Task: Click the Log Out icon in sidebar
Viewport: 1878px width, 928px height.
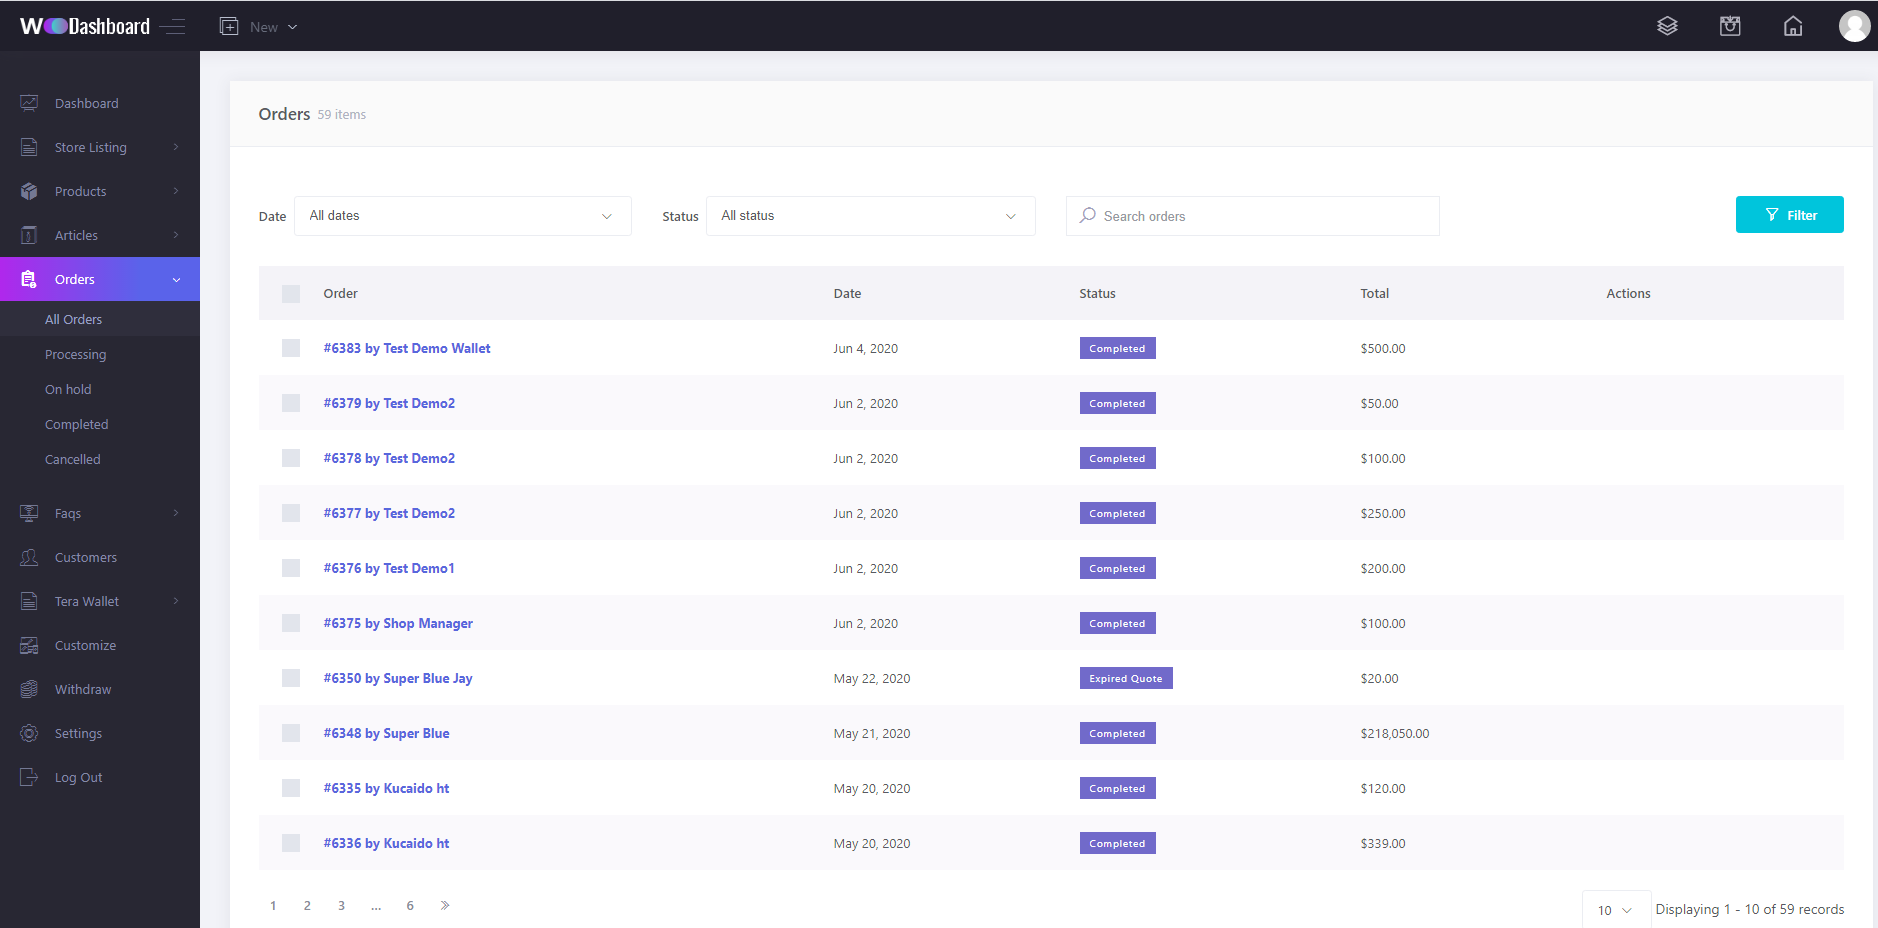Action: 29,777
